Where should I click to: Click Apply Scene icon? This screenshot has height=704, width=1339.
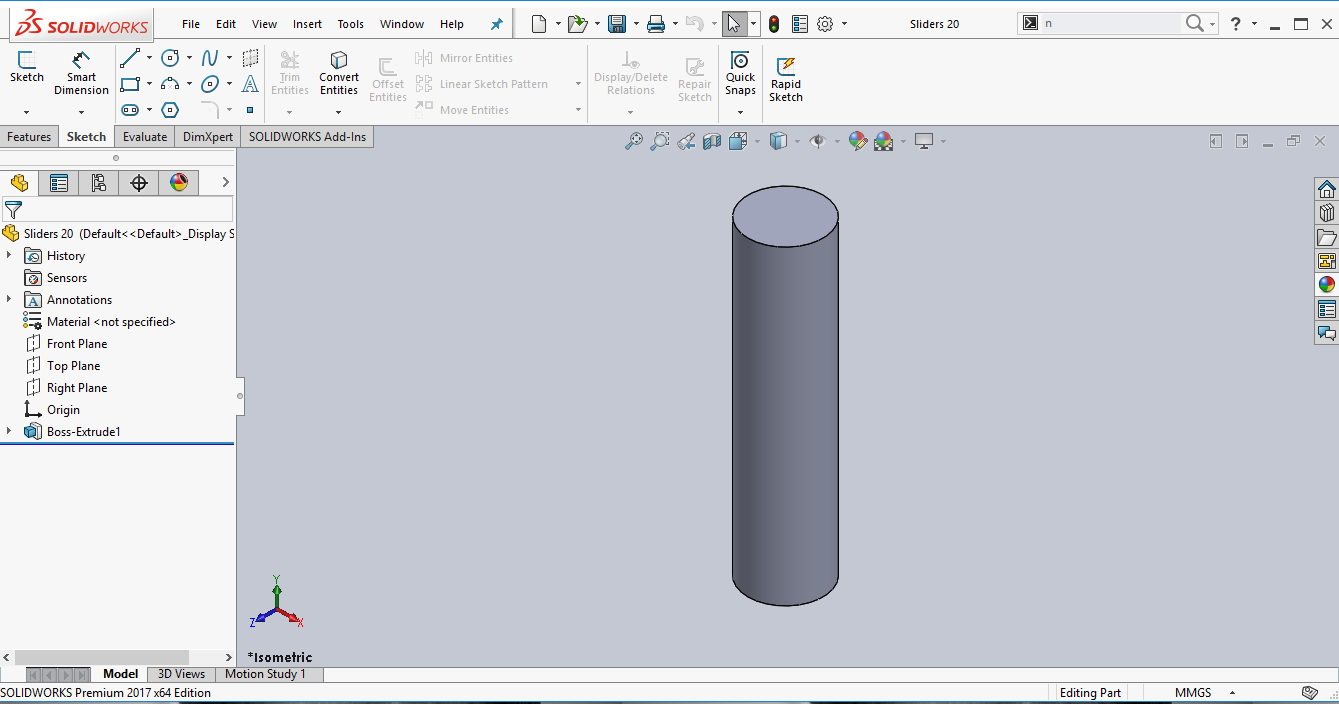884,141
